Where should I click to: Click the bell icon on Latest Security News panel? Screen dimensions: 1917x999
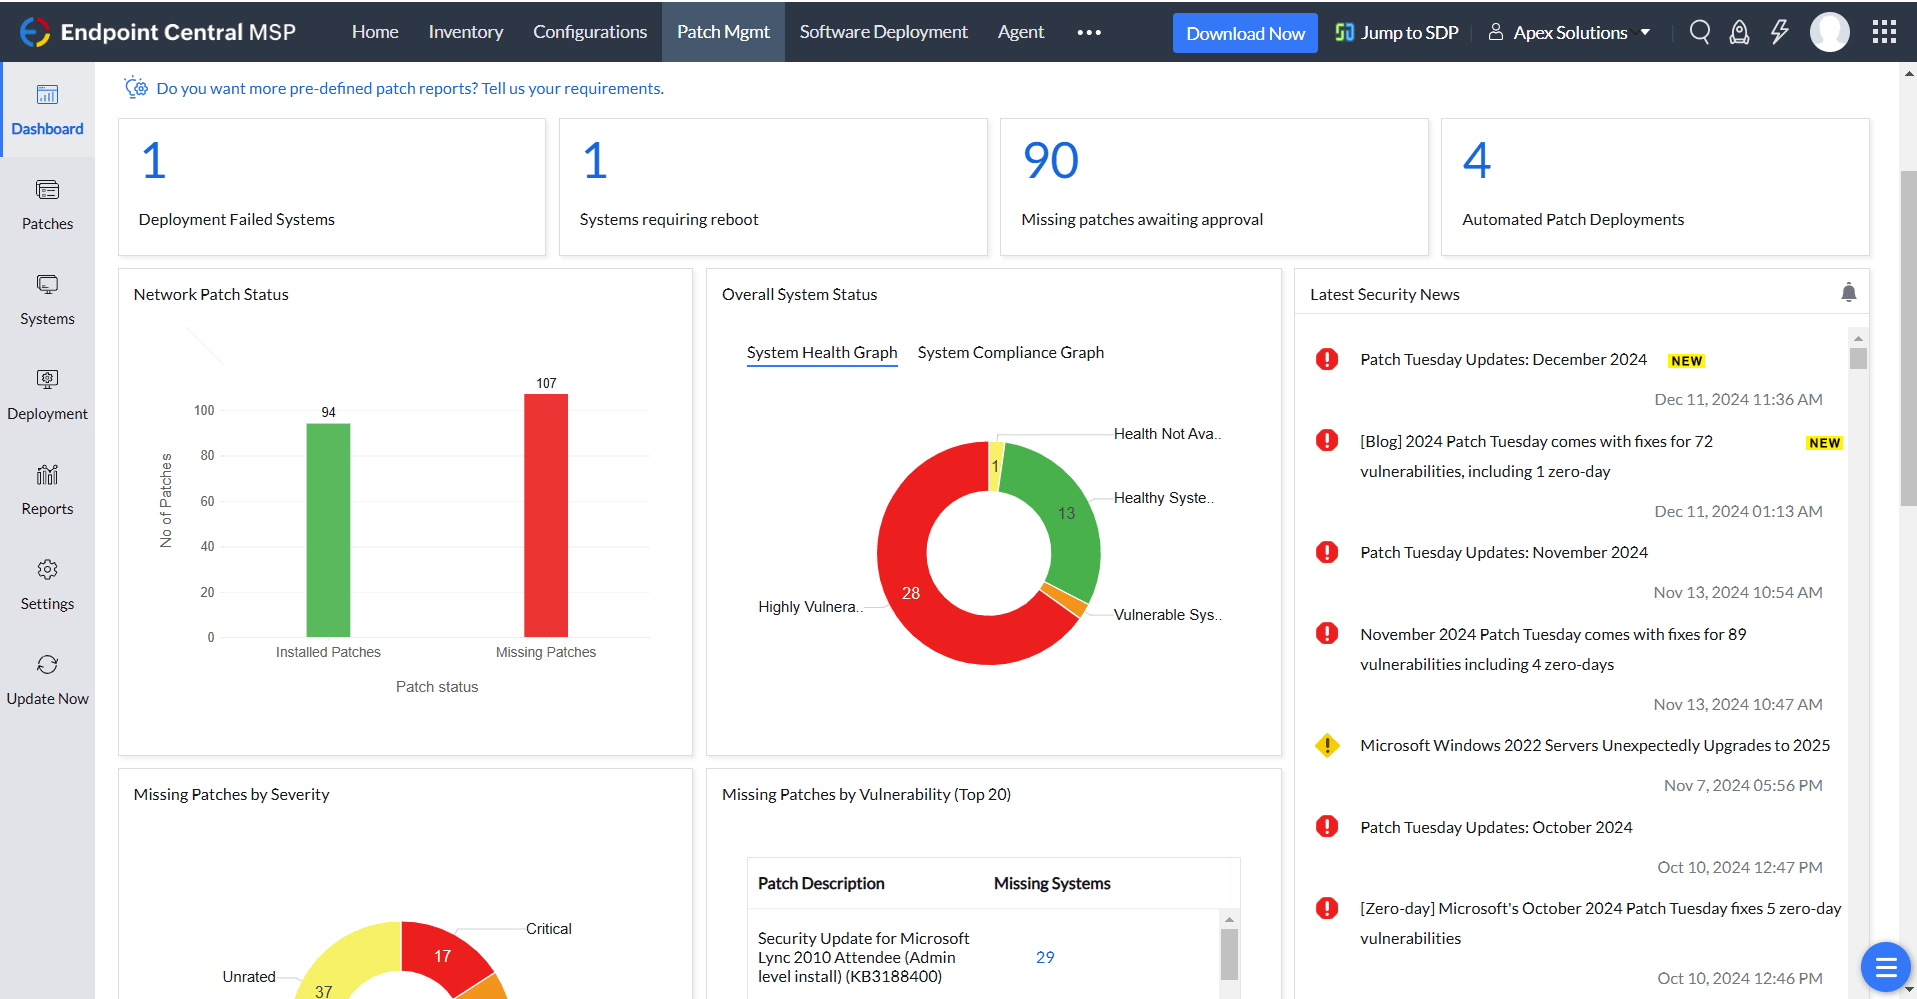point(1849,291)
